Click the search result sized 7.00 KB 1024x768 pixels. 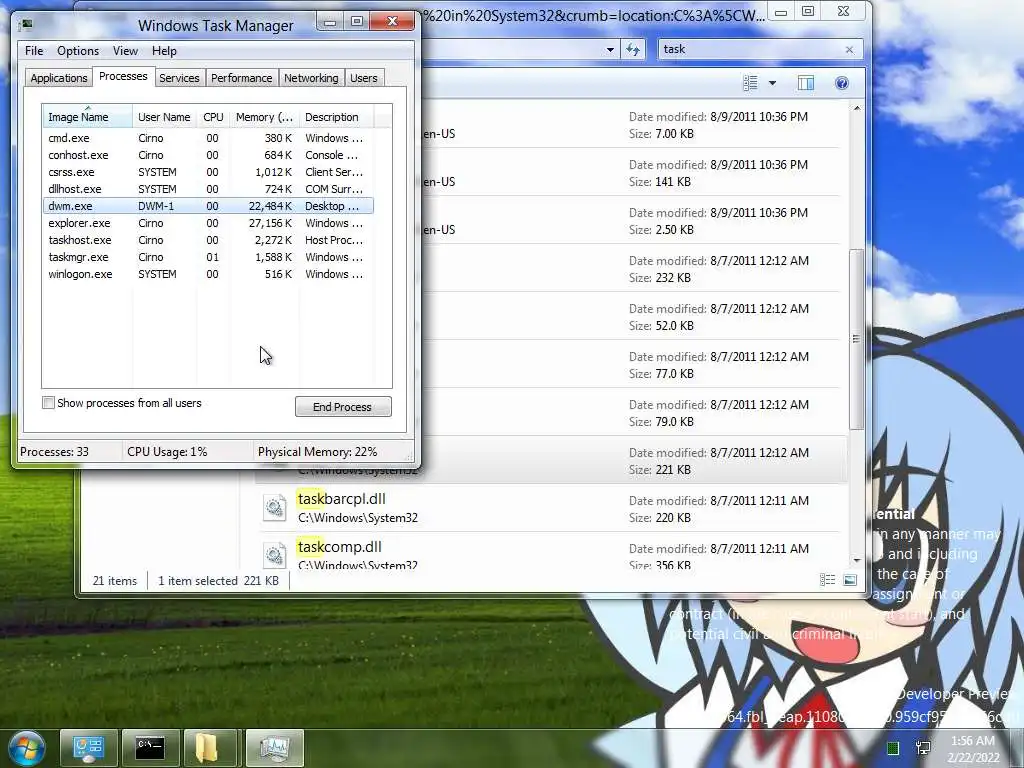click(633, 125)
